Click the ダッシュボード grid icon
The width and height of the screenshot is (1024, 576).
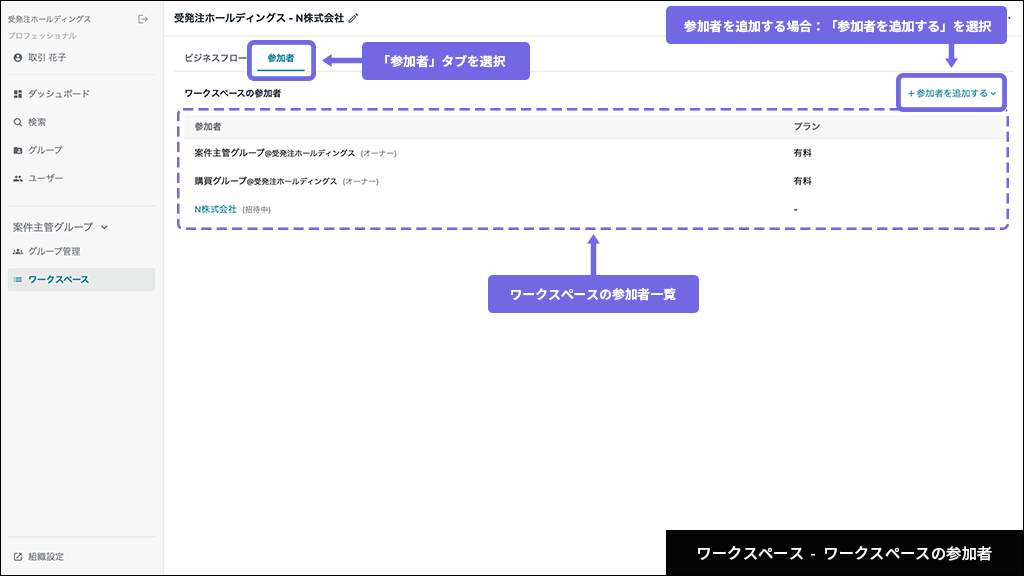tap(18, 94)
